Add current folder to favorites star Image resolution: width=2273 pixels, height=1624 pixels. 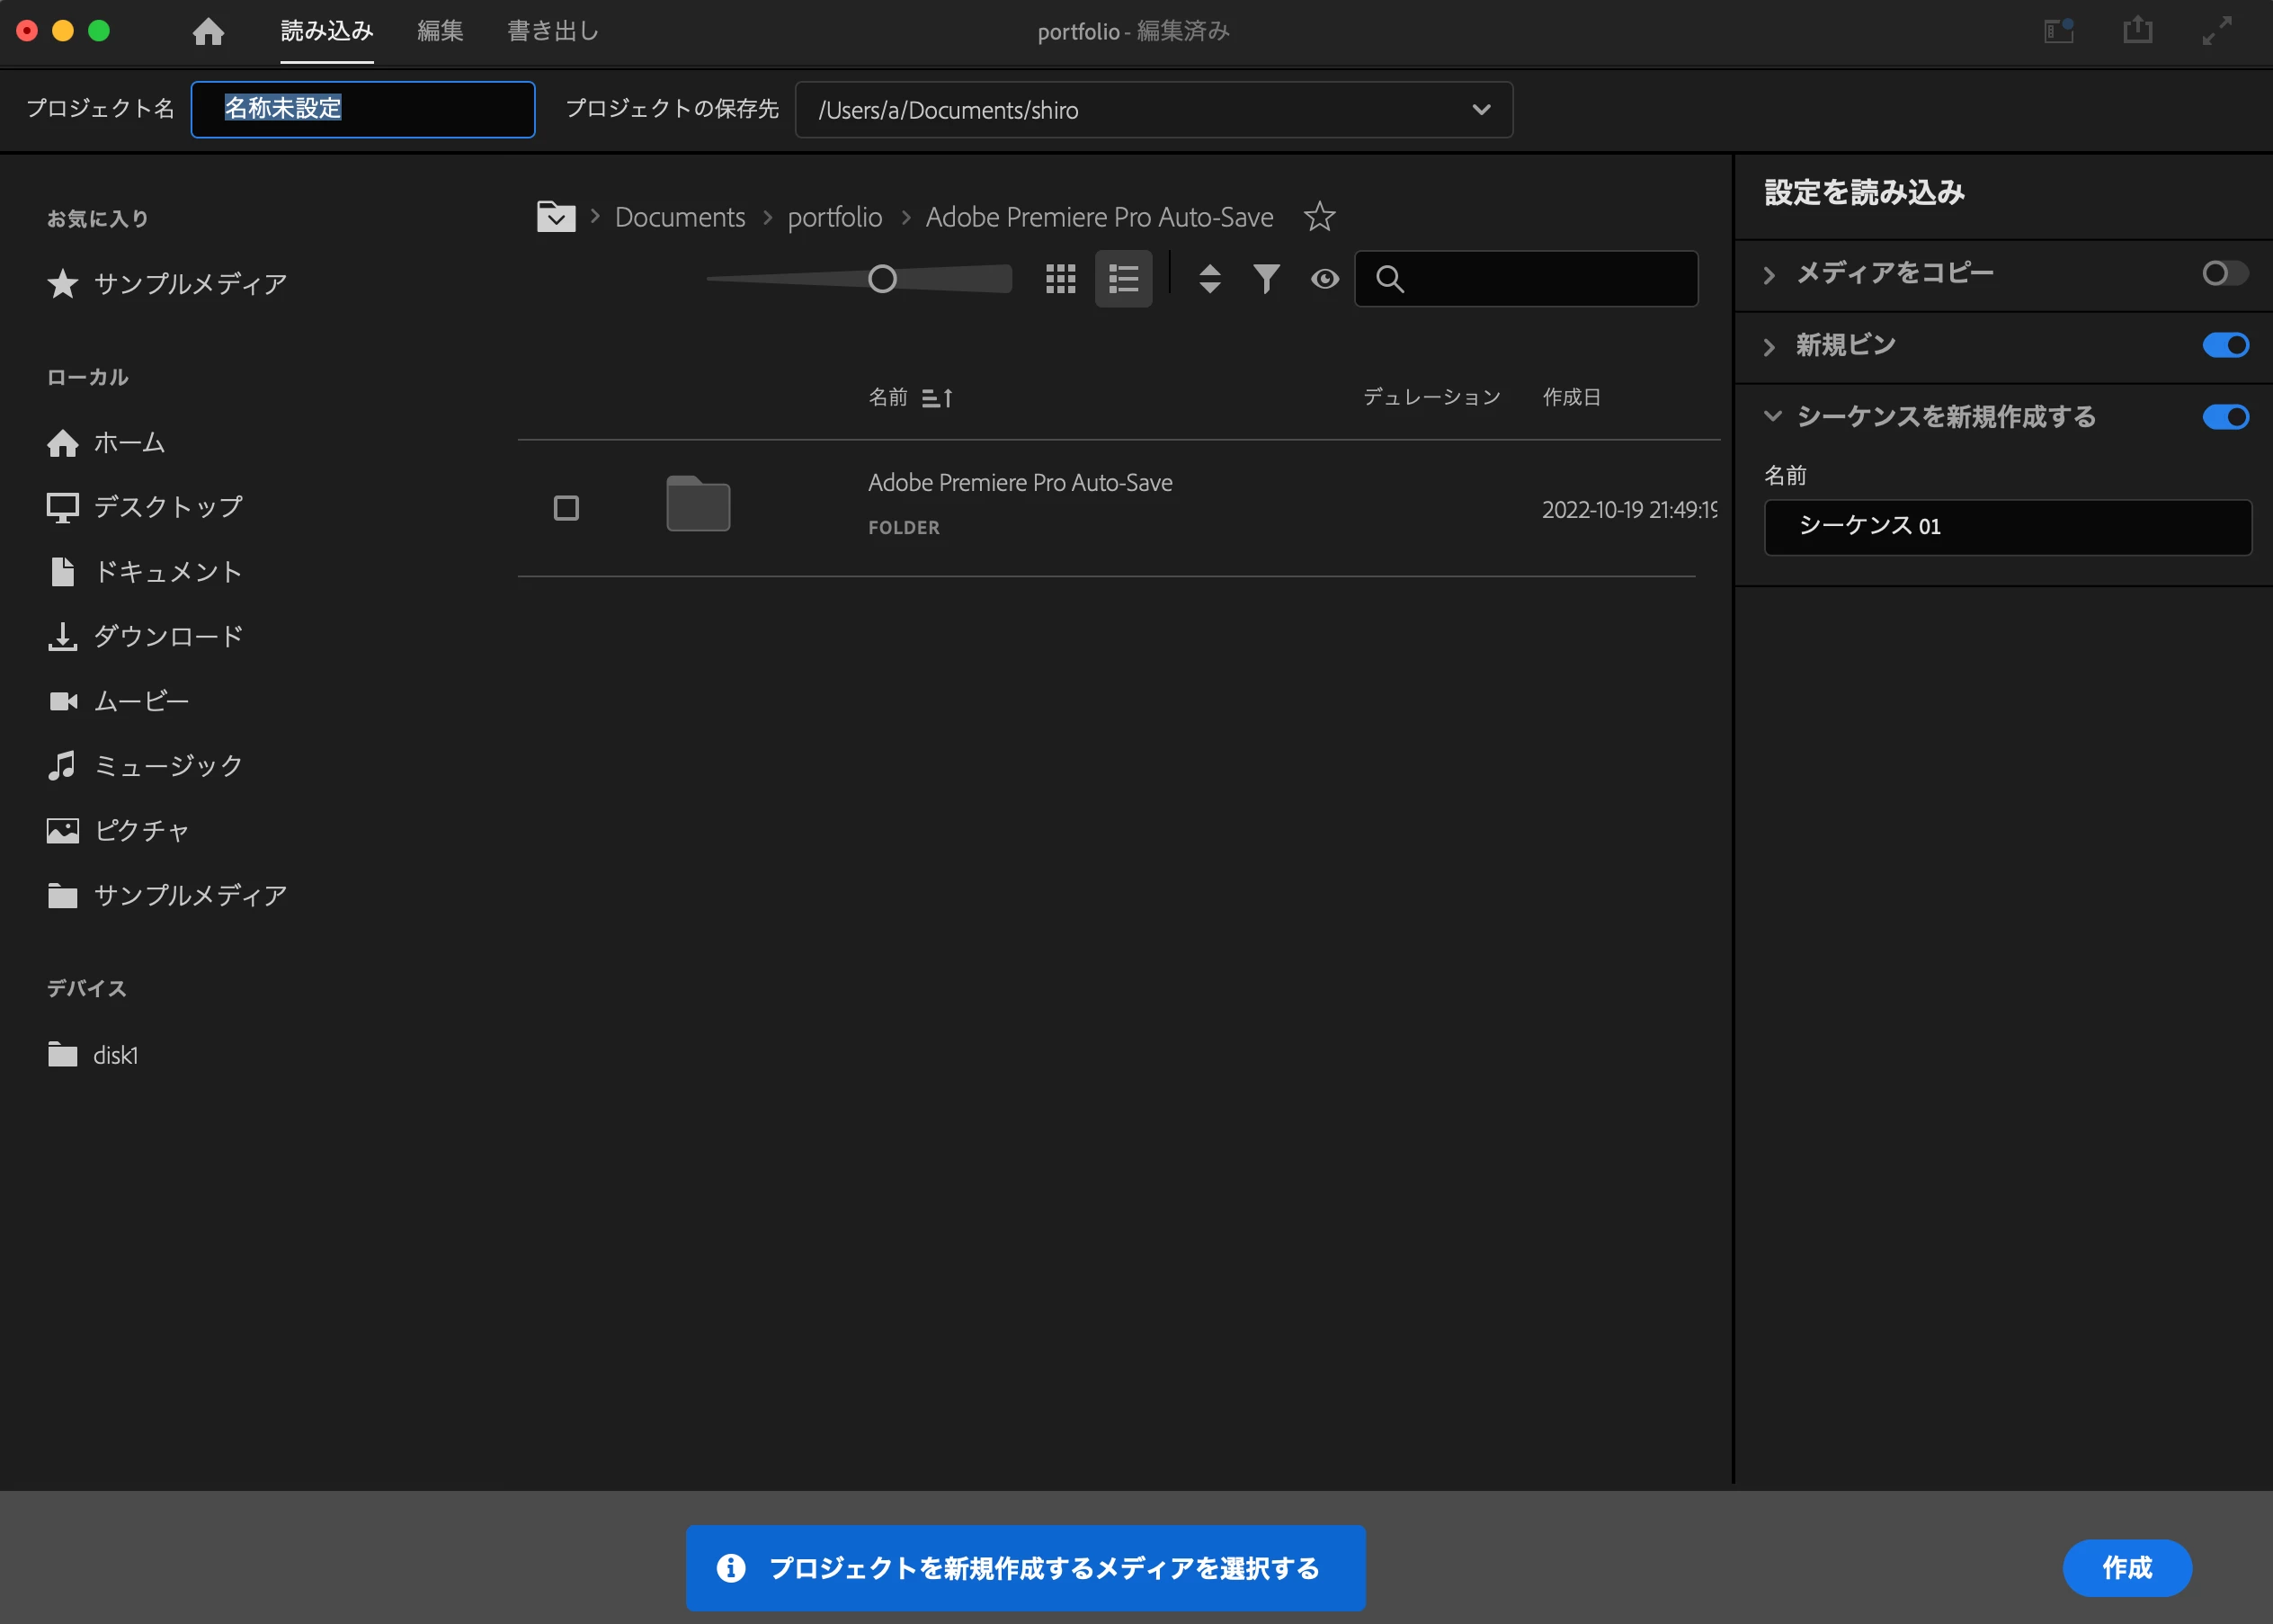click(1319, 217)
